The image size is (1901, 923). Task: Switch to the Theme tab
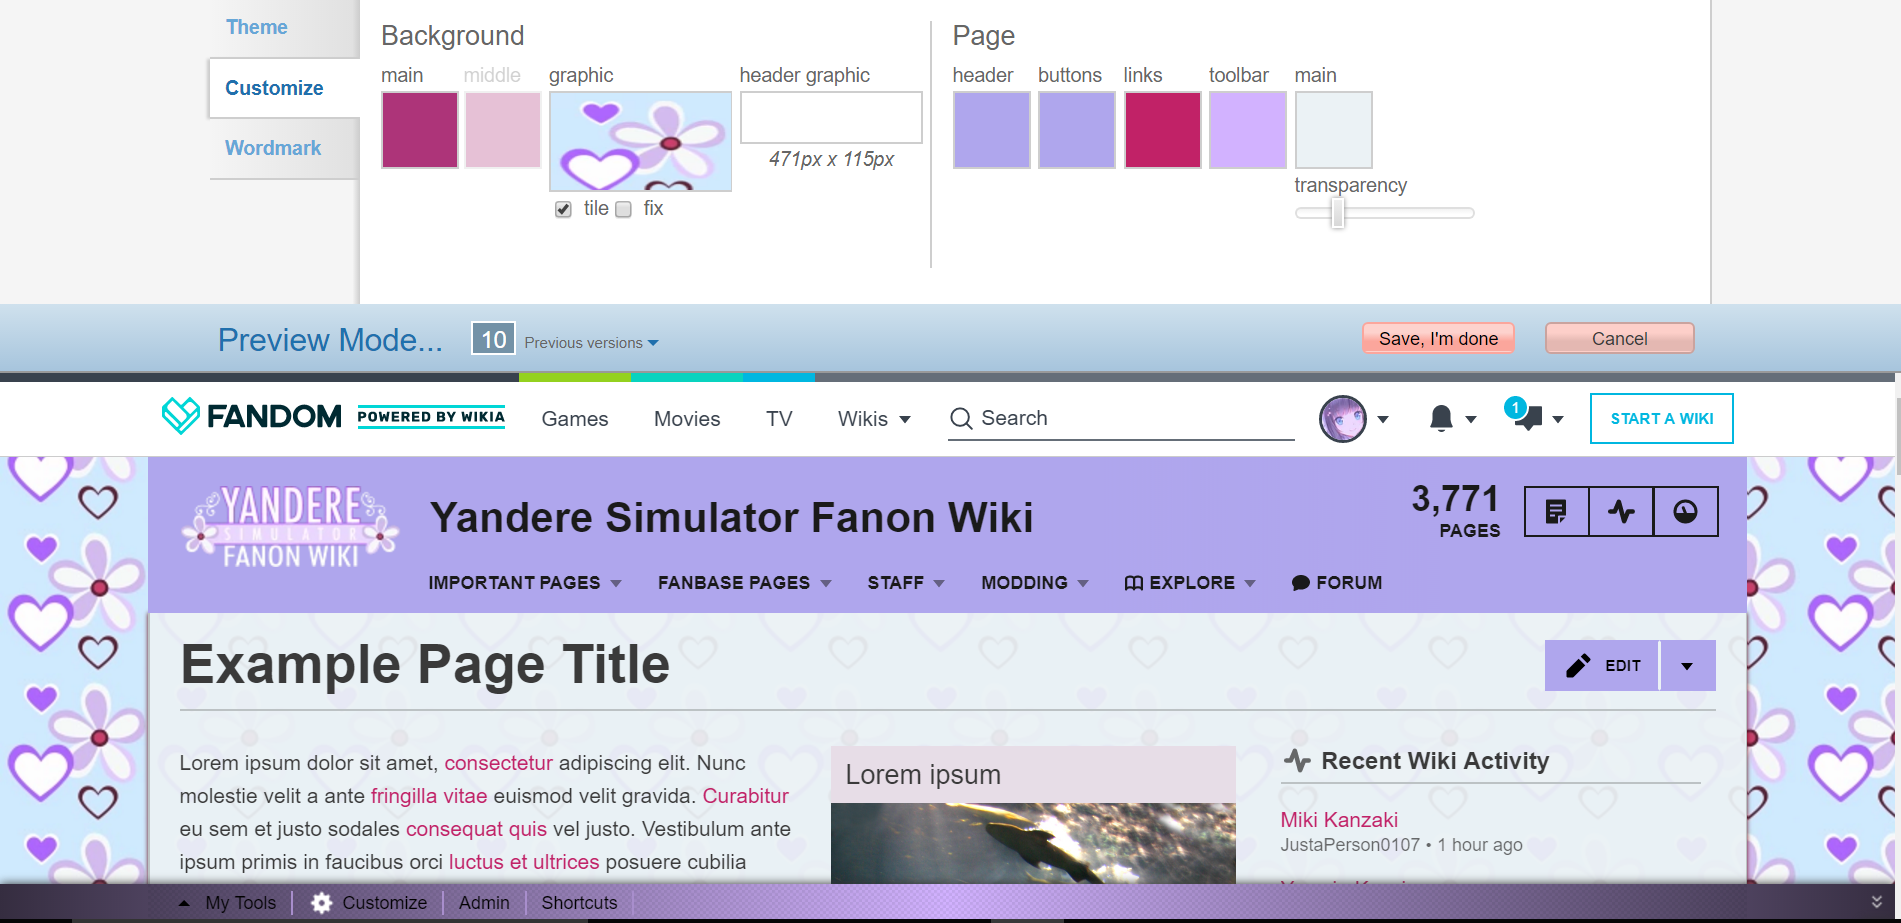click(x=257, y=27)
